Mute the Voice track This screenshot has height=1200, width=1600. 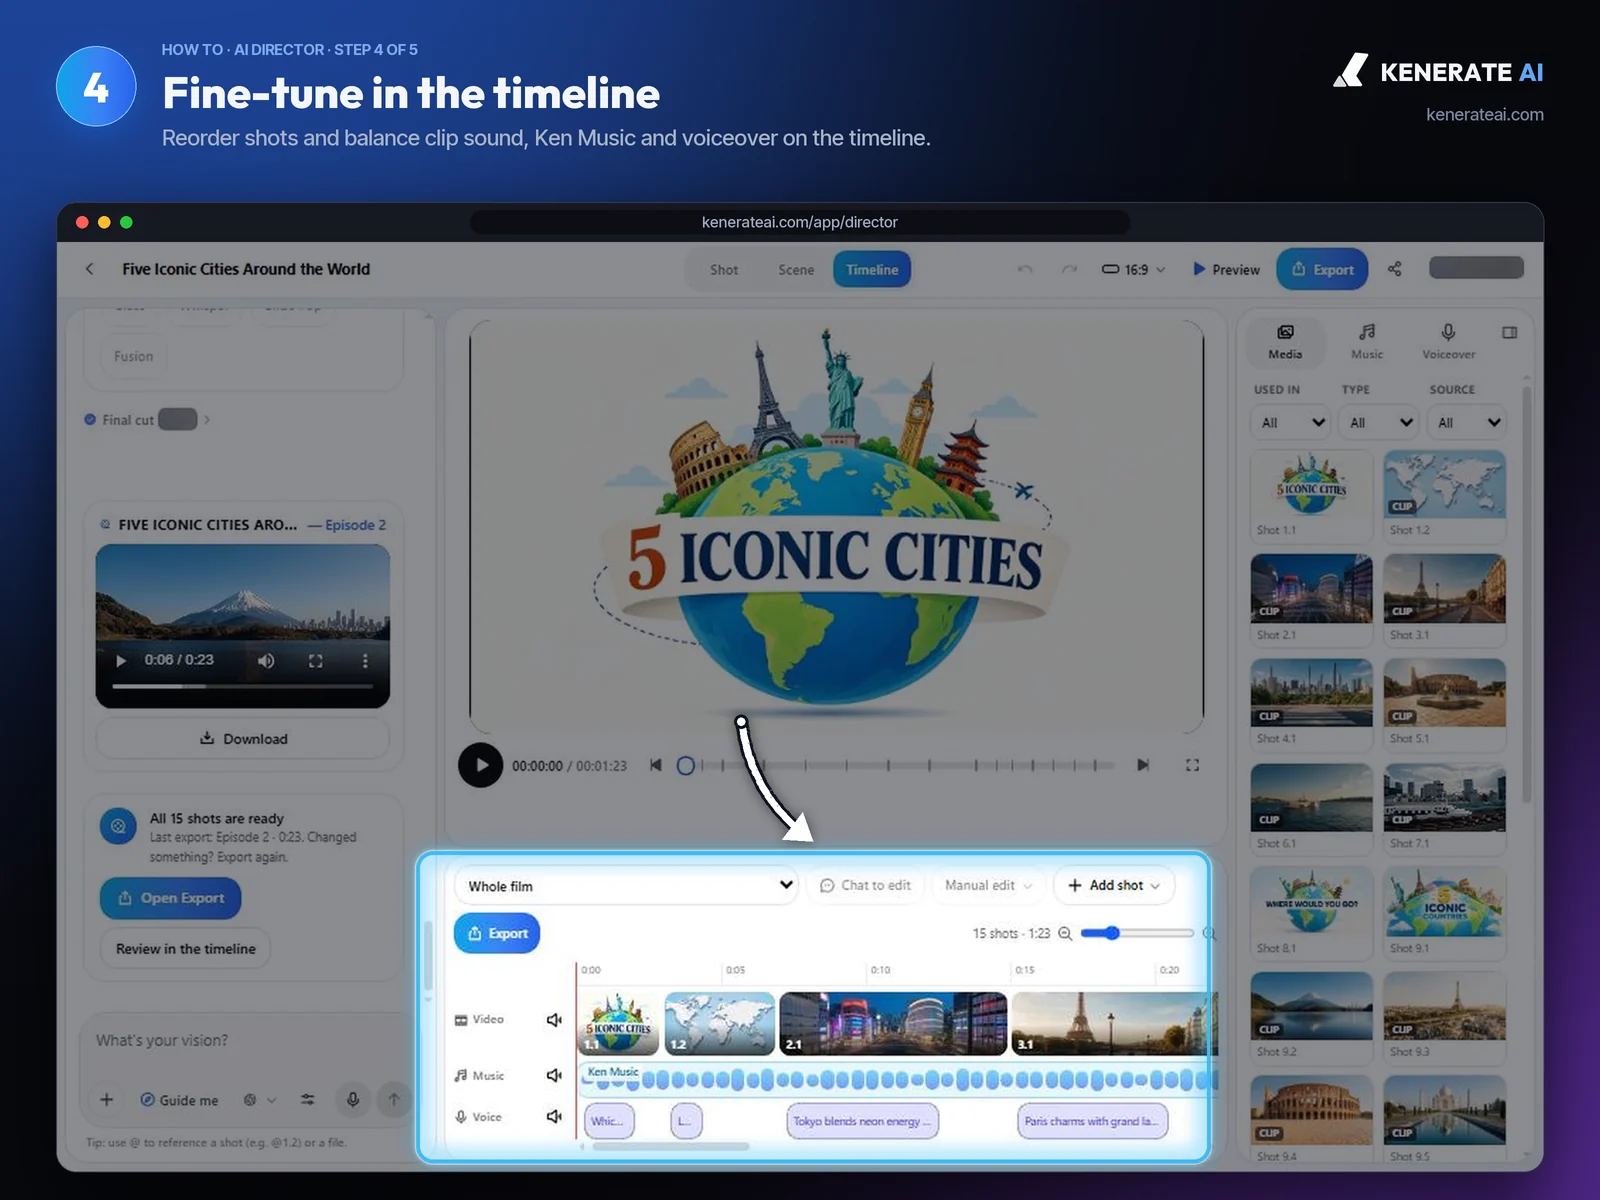554,1117
